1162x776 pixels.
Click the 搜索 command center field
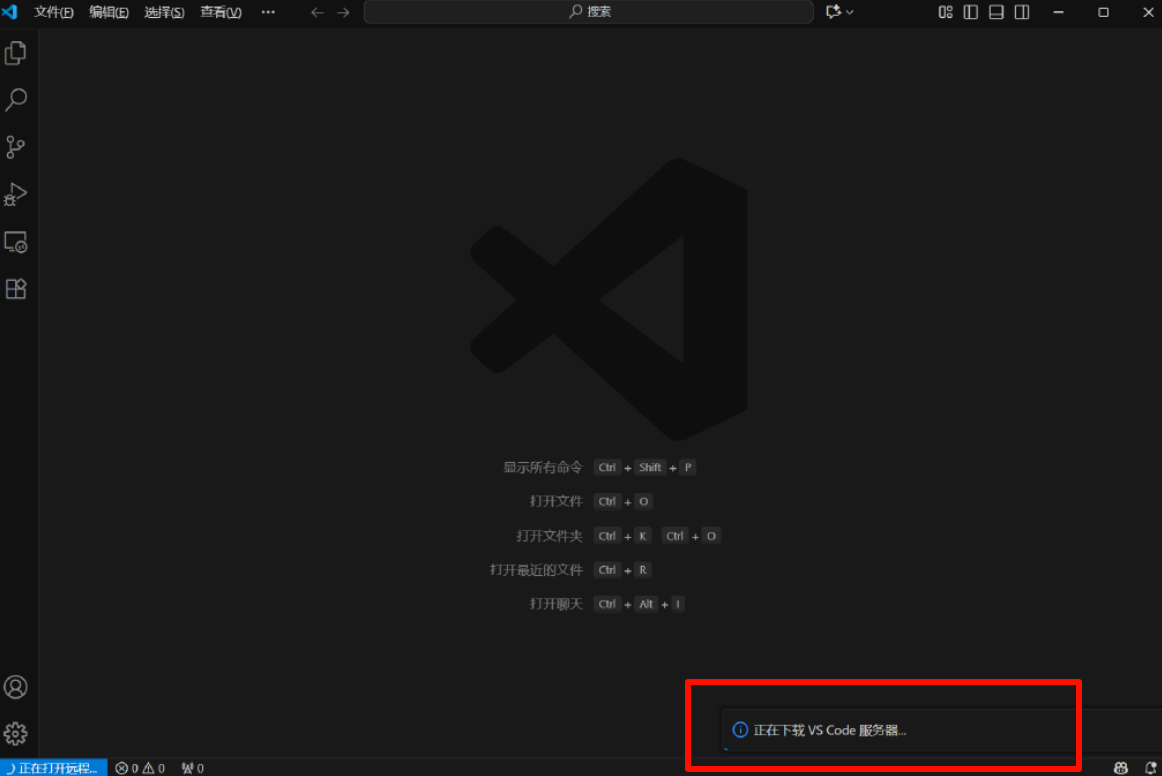point(589,12)
